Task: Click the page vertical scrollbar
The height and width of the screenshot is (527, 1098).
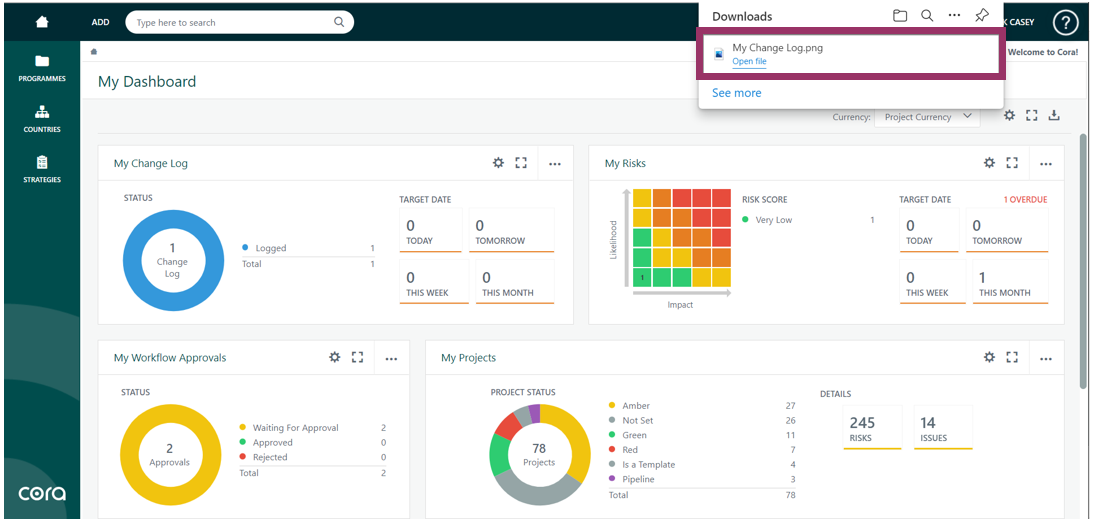Action: (1084, 259)
